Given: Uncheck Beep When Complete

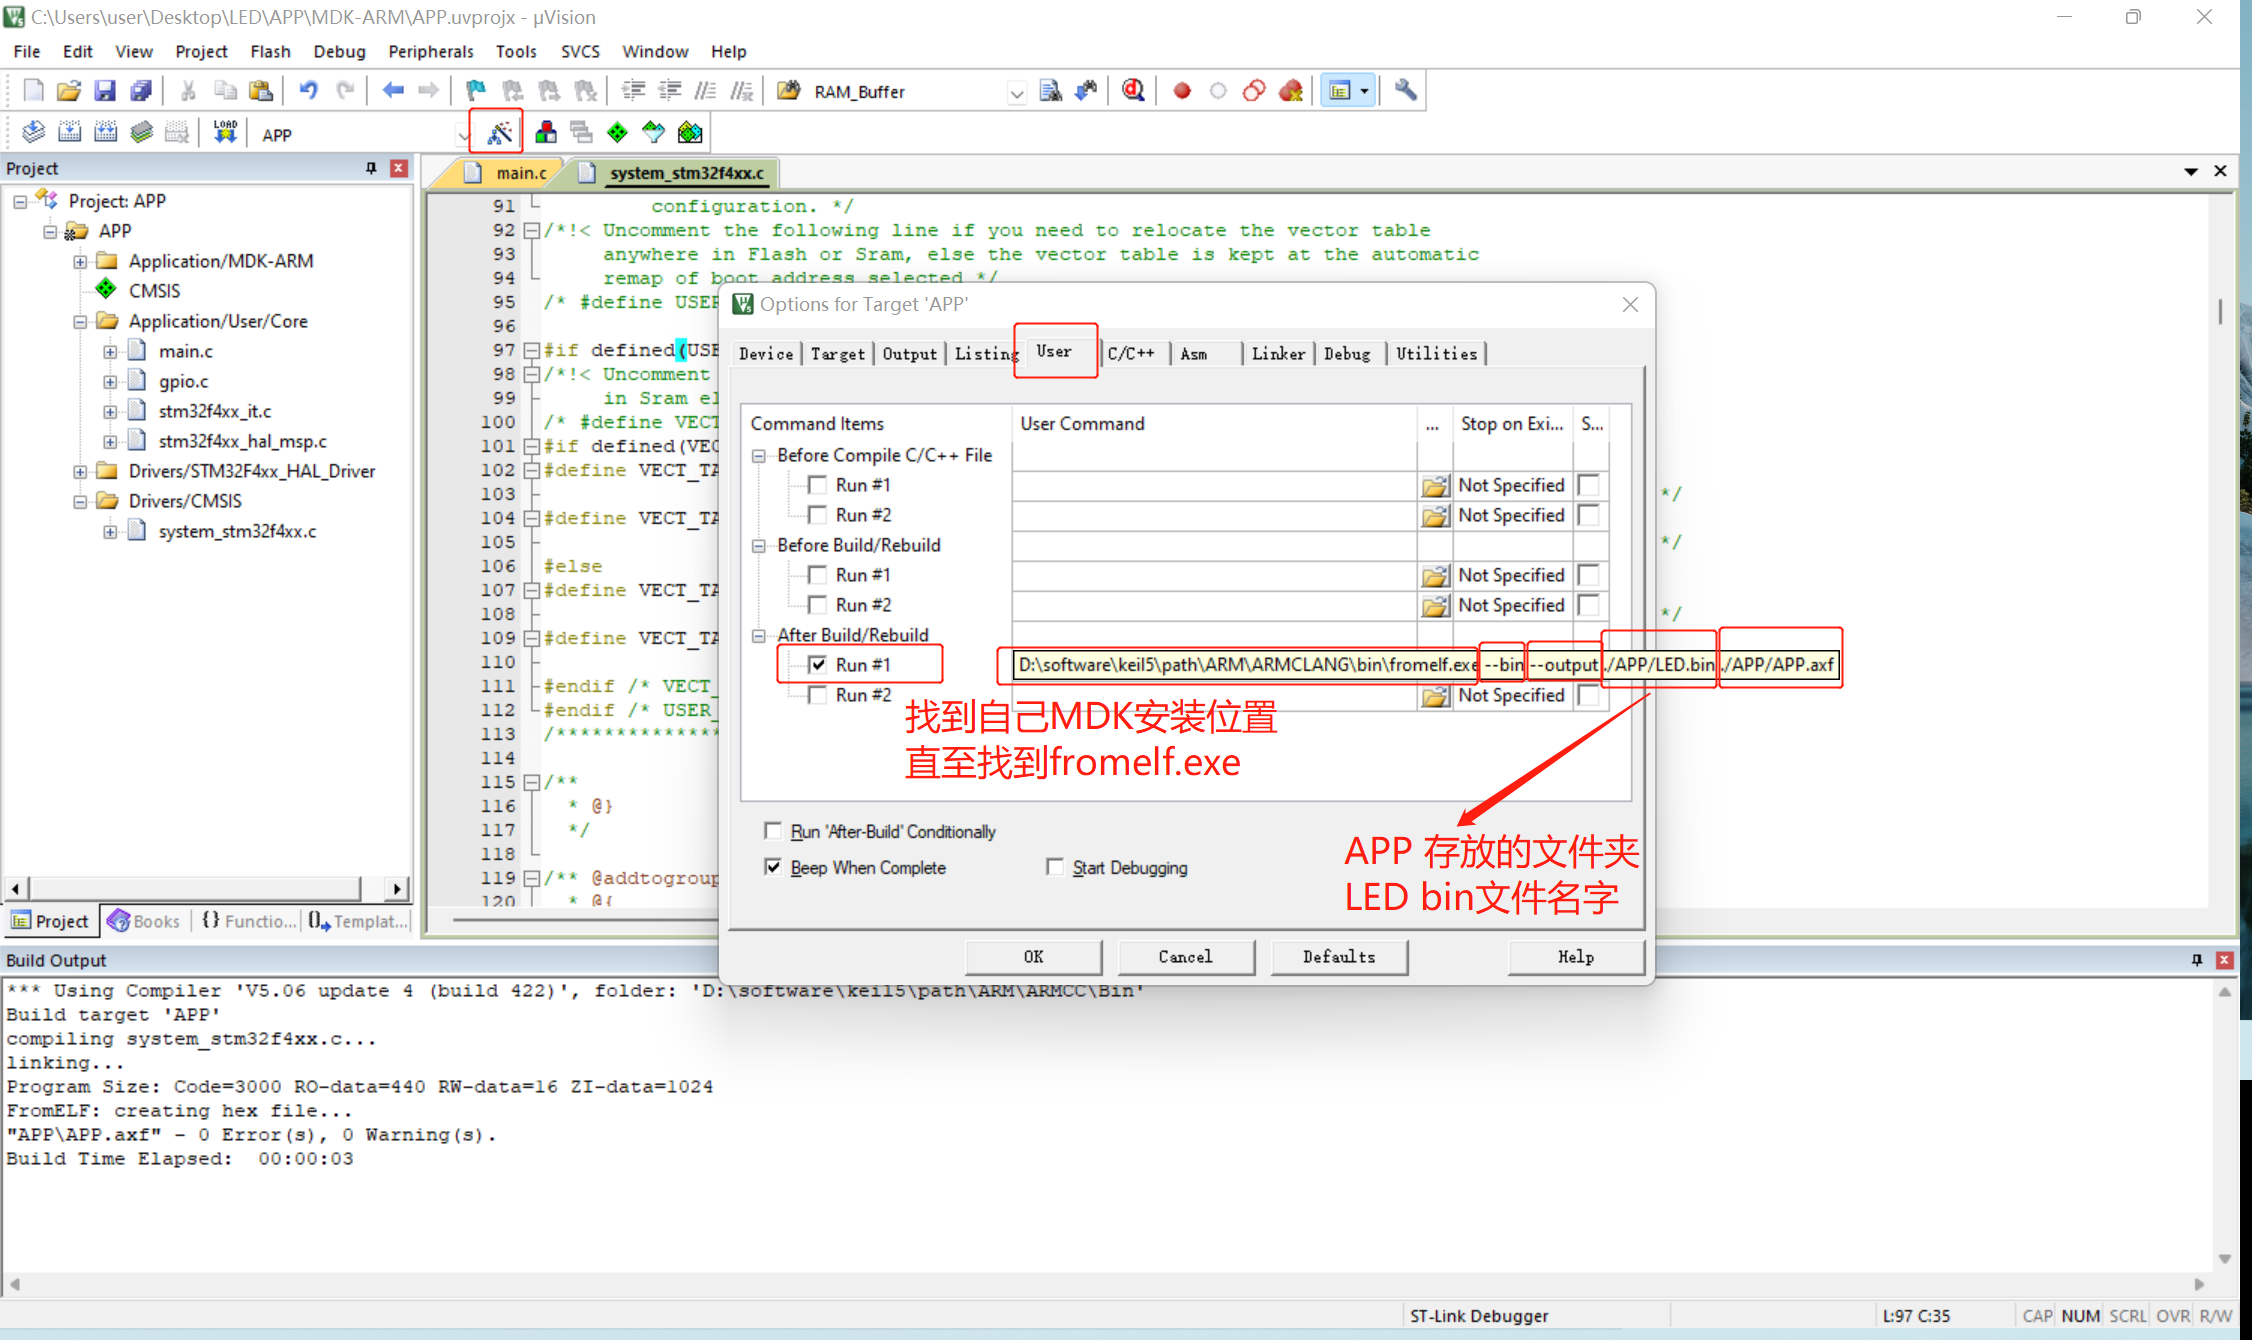Looking at the screenshot, I should click(x=772, y=866).
